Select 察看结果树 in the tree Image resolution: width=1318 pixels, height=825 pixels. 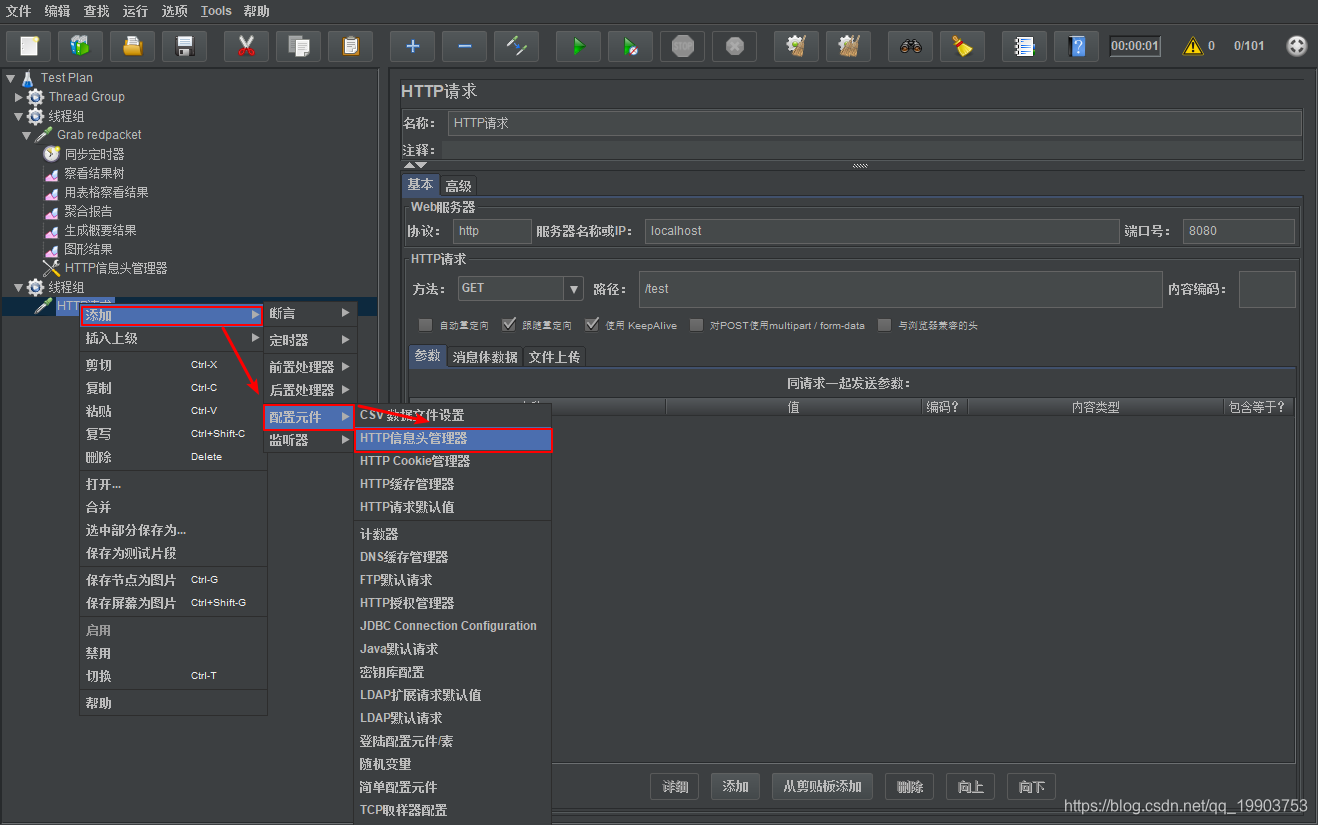(x=94, y=173)
